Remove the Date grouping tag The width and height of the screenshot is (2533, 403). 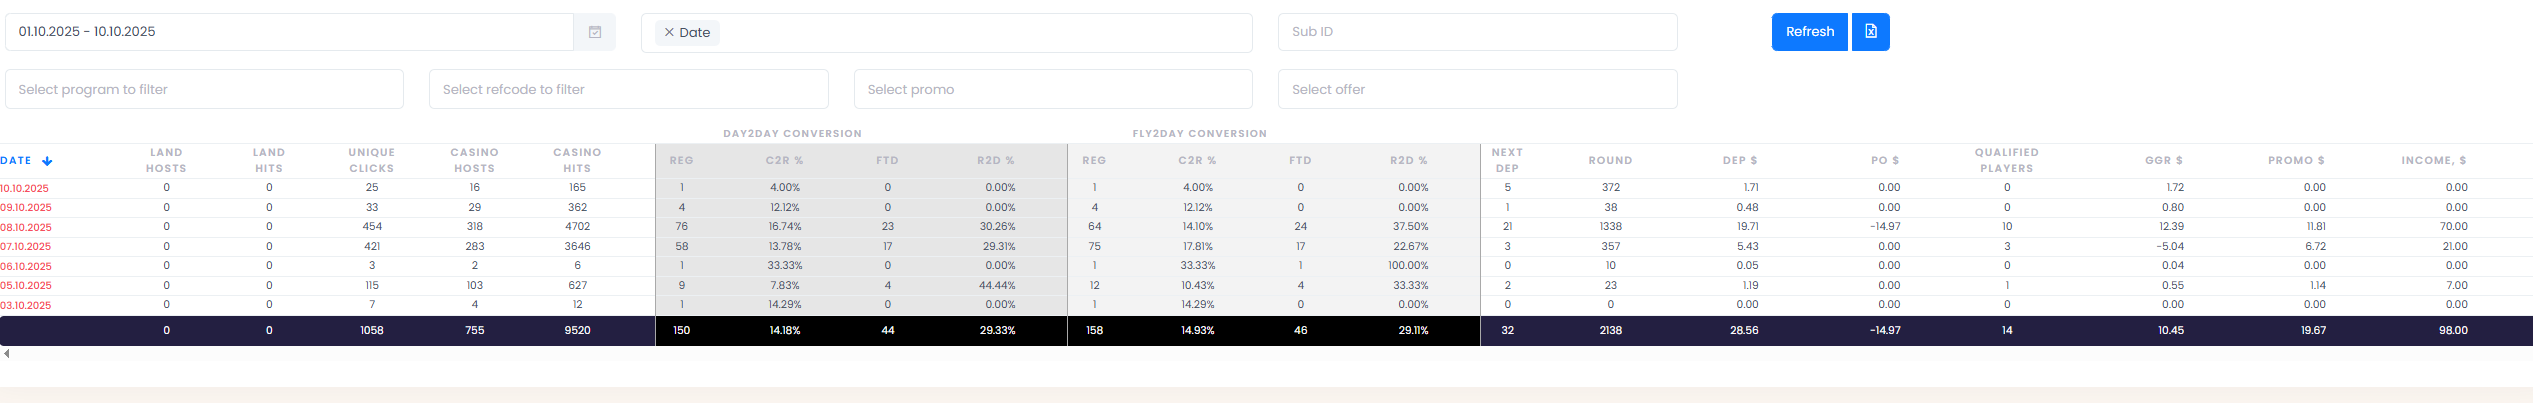[x=669, y=32]
